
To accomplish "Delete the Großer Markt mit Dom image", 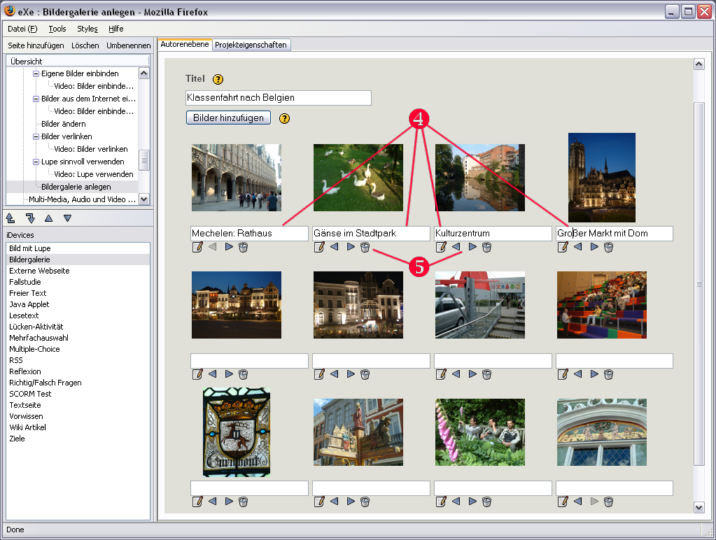I will pyautogui.click(x=609, y=247).
